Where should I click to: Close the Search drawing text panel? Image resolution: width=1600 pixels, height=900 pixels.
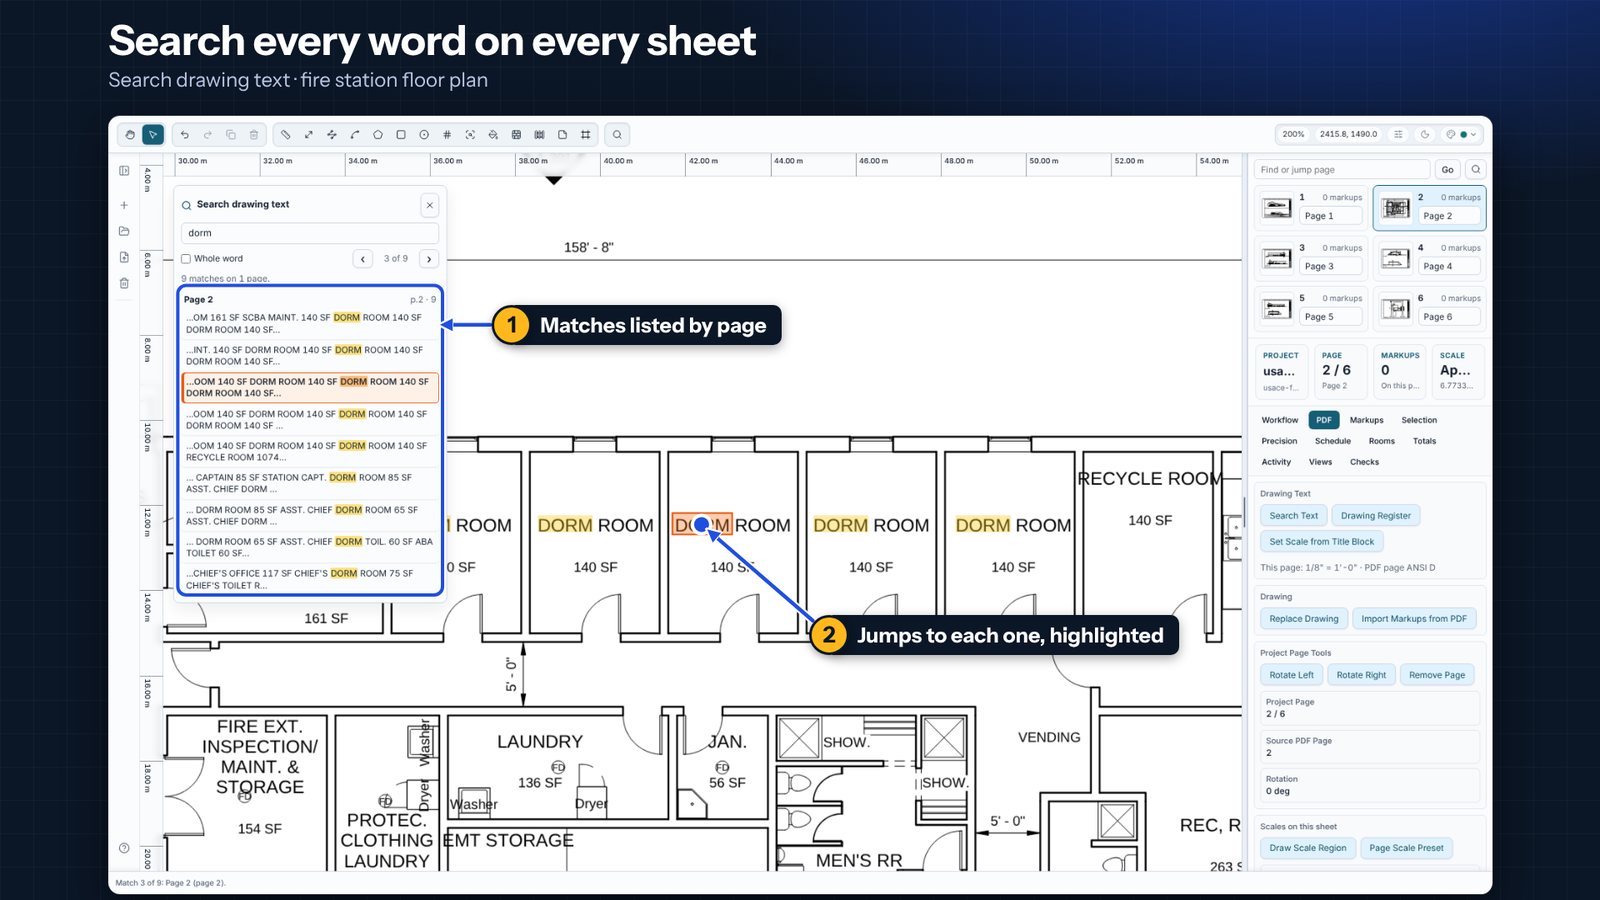click(x=430, y=205)
